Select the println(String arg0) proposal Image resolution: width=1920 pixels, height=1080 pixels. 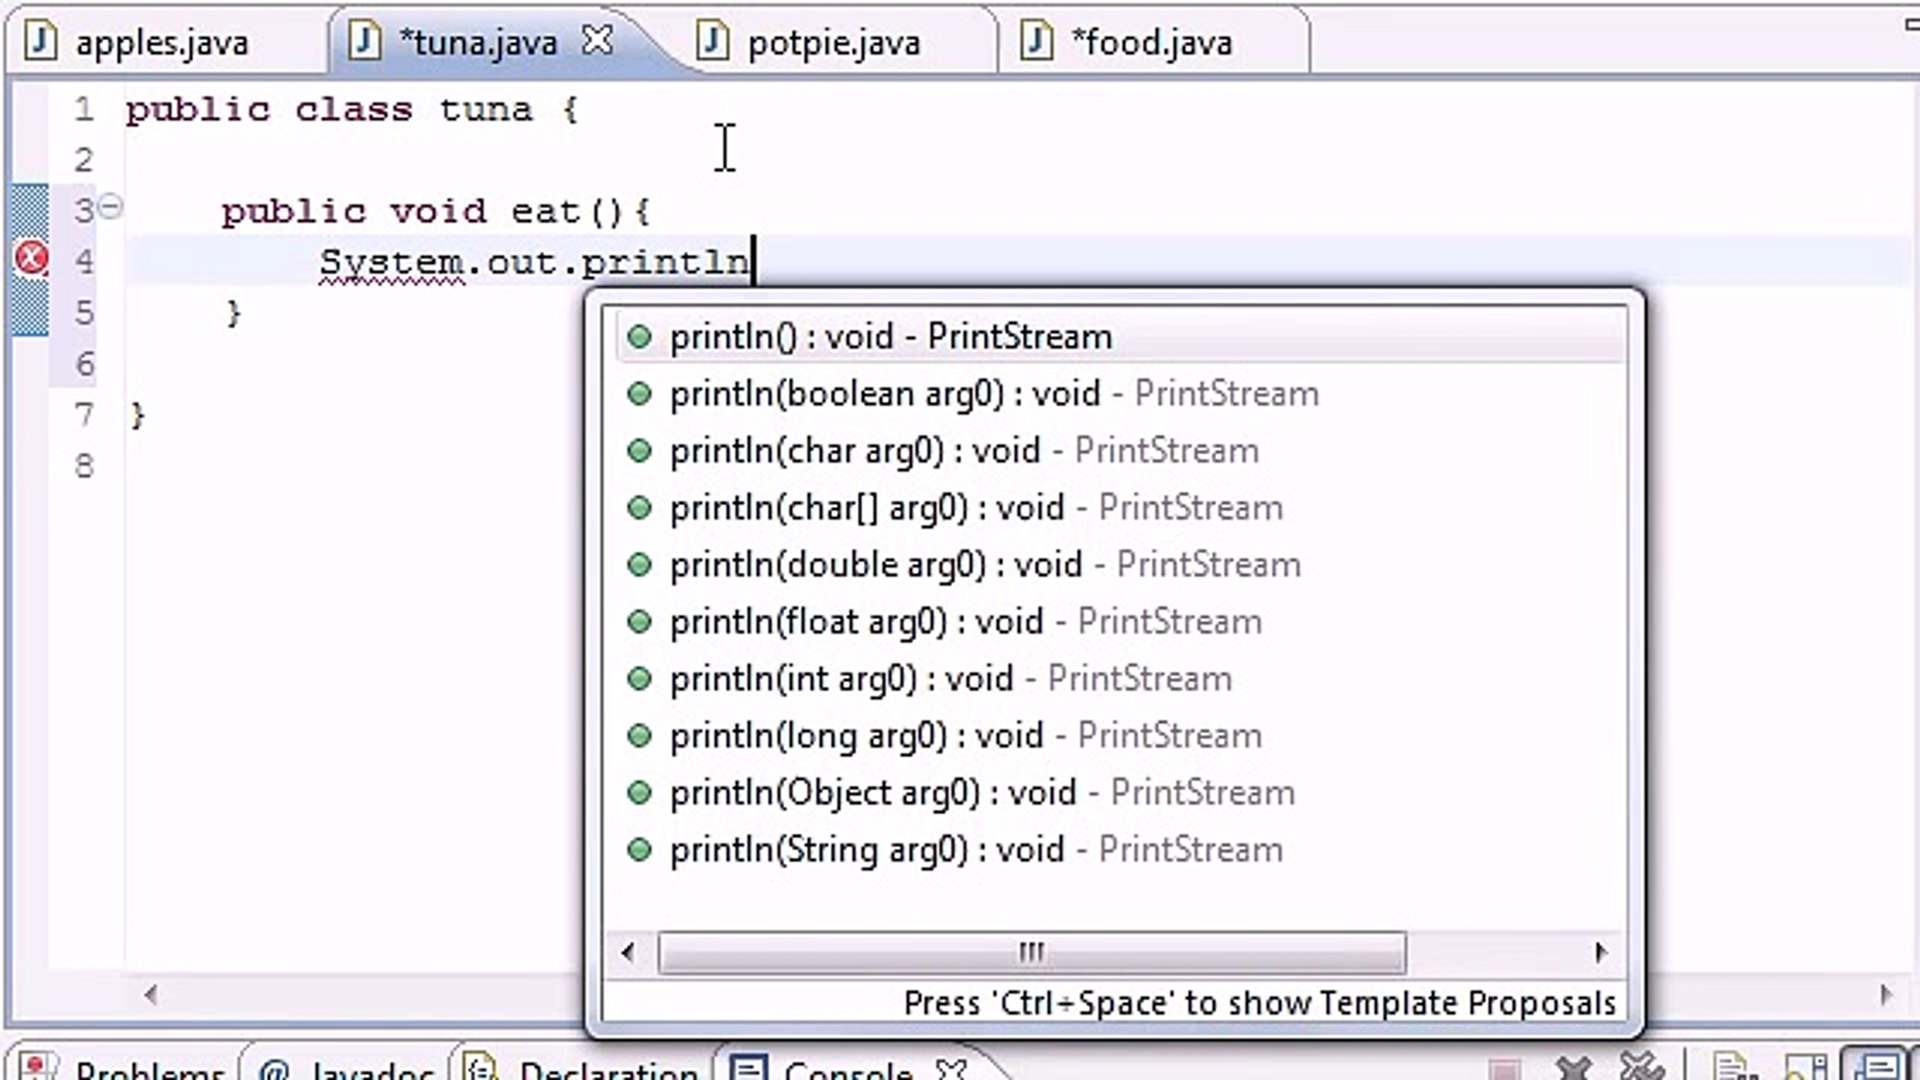[x=975, y=849]
